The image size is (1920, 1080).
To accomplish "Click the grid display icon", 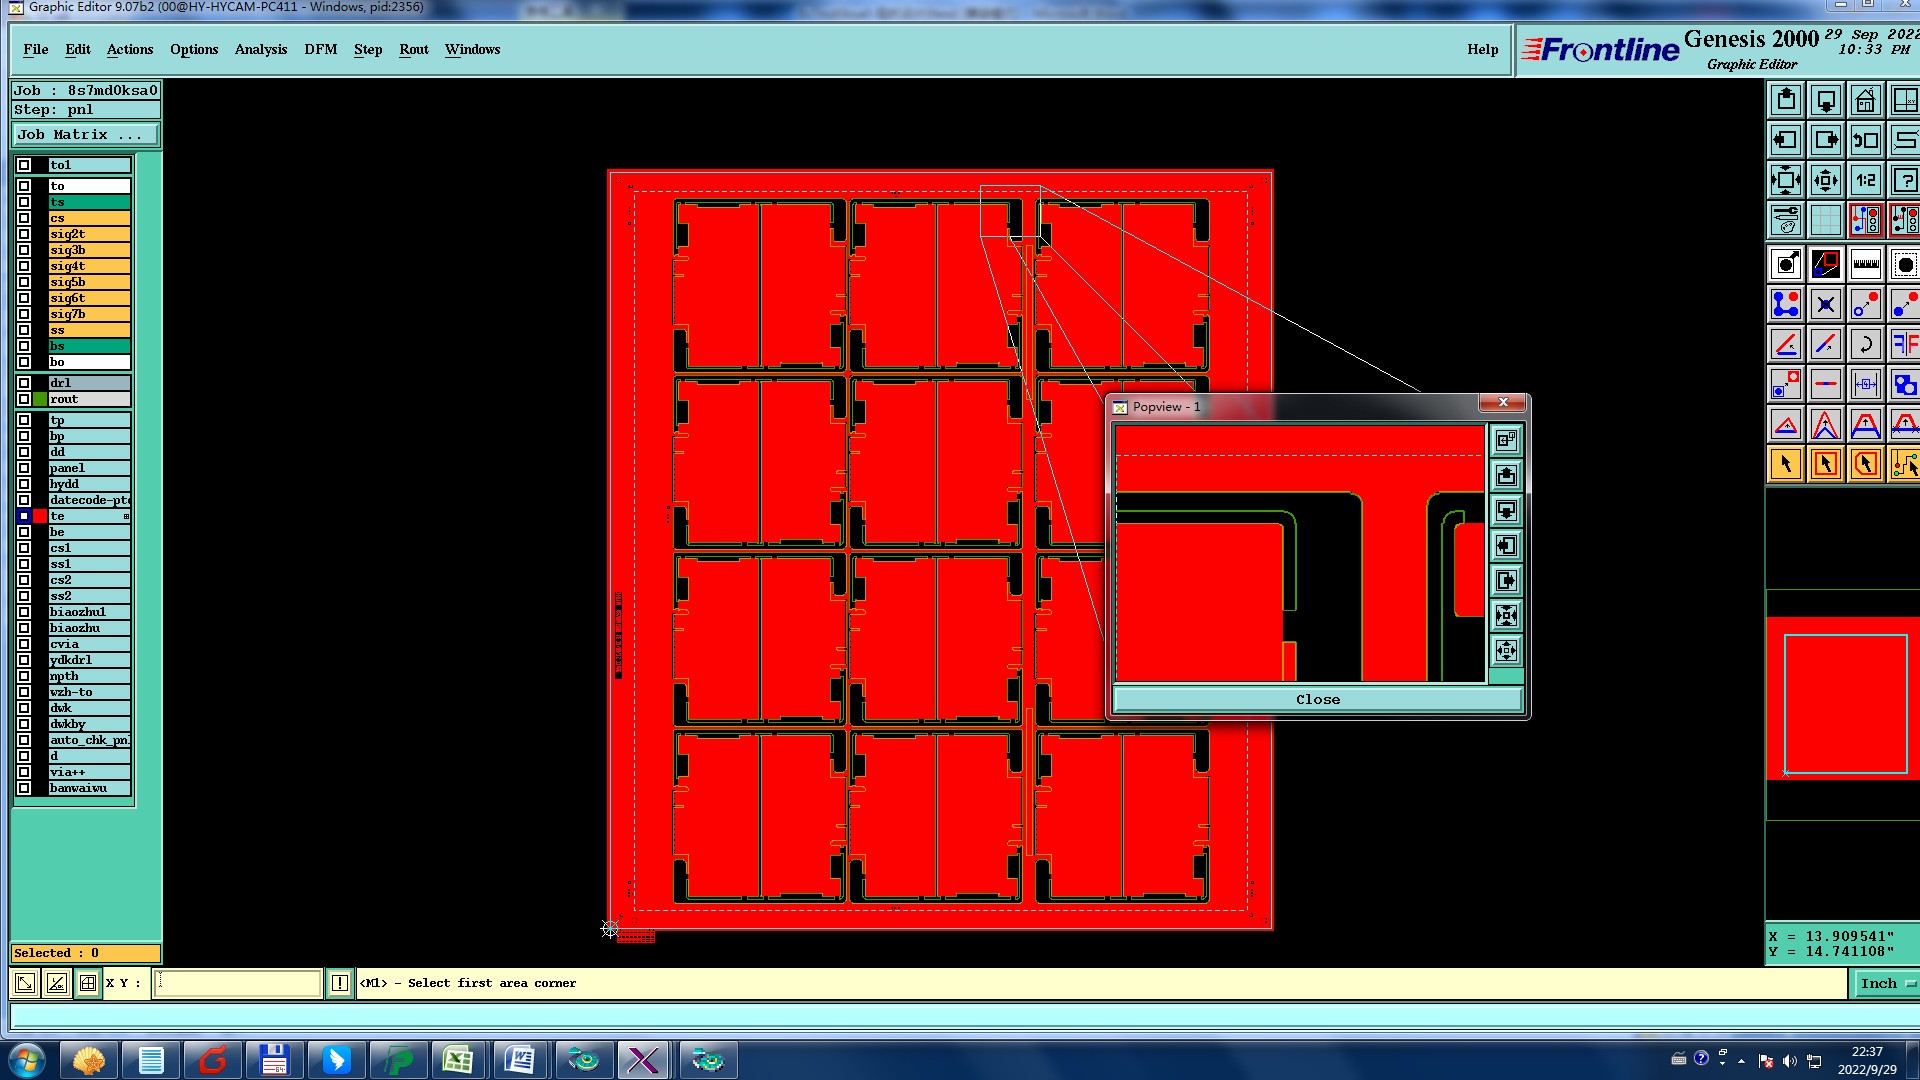I will 1825,220.
